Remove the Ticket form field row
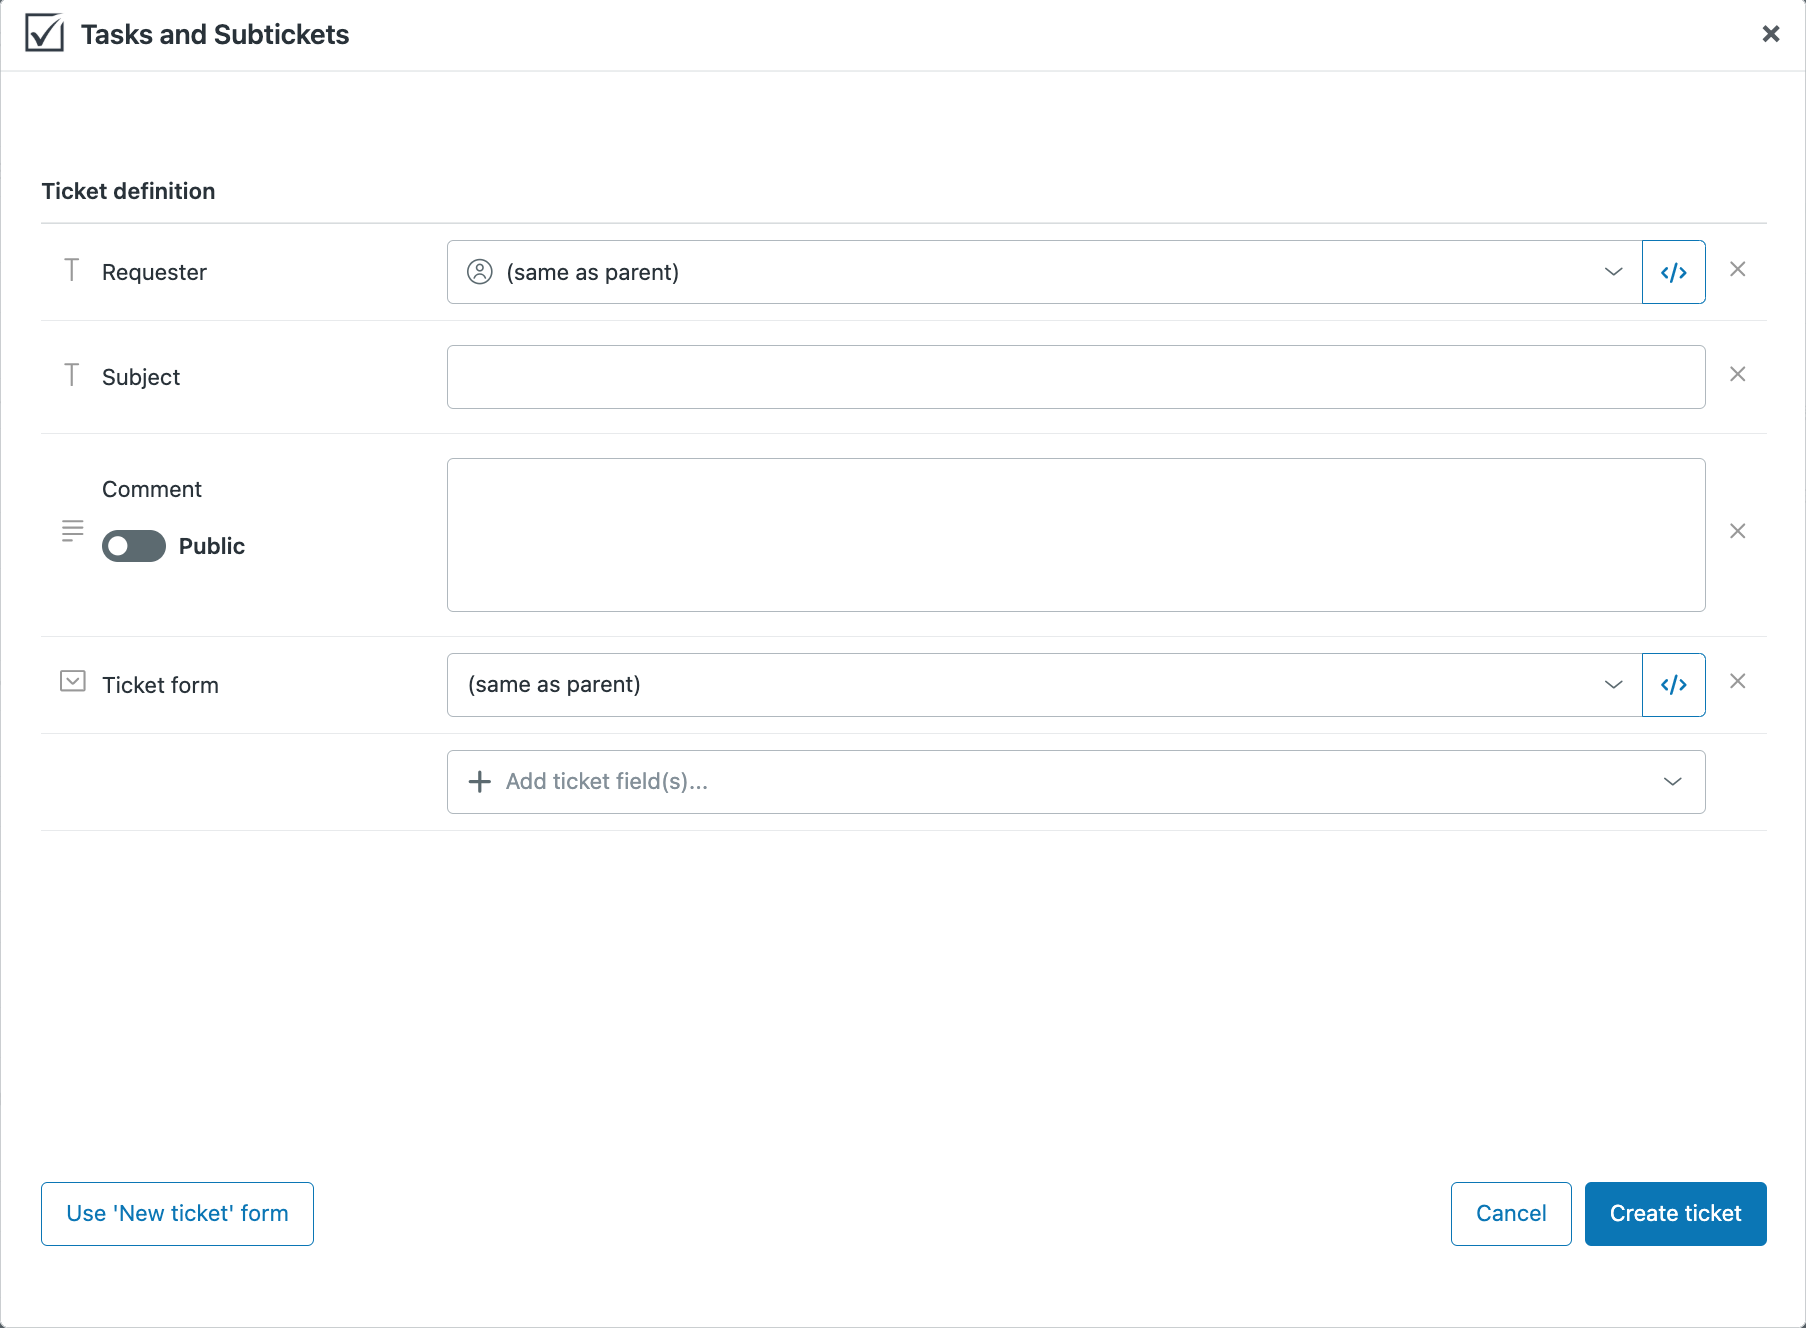This screenshot has height=1328, width=1806. pos(1738,681)
